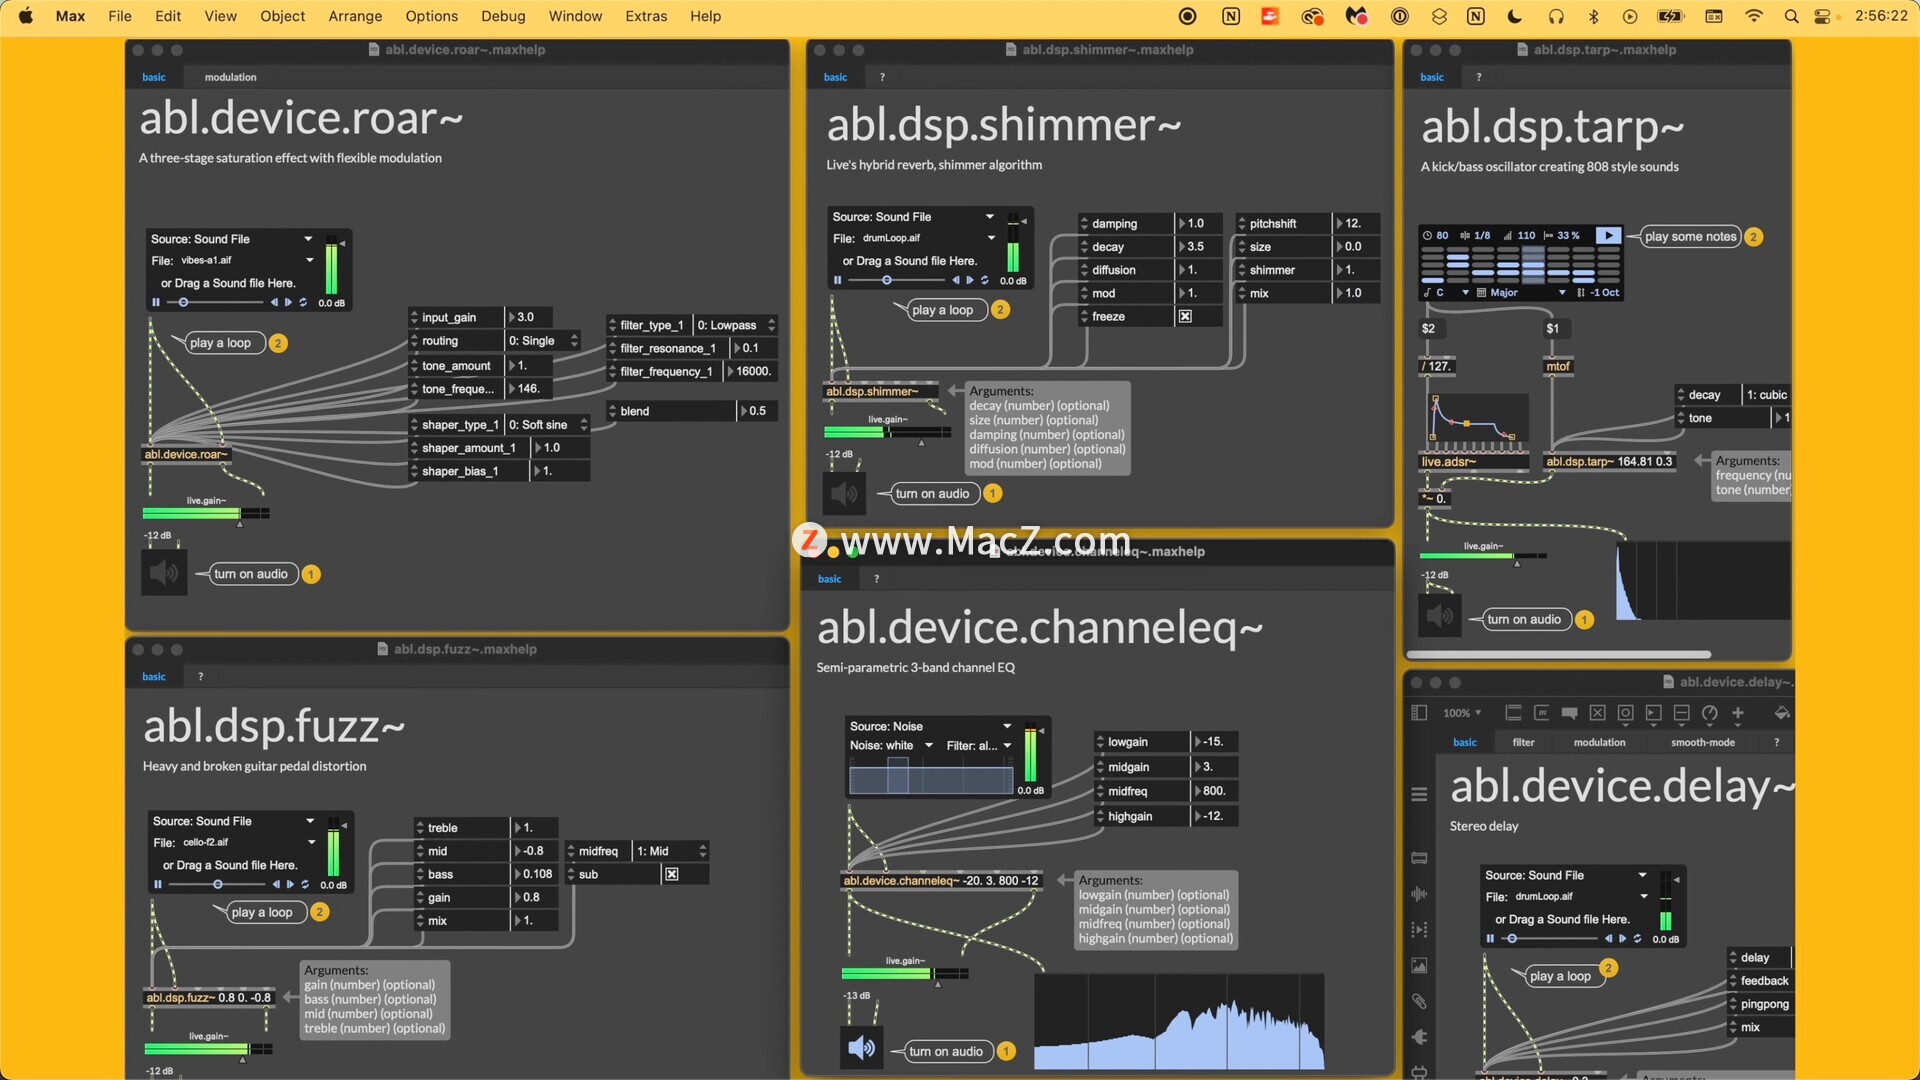Pause playback in roar sound file player

[156, 302]
